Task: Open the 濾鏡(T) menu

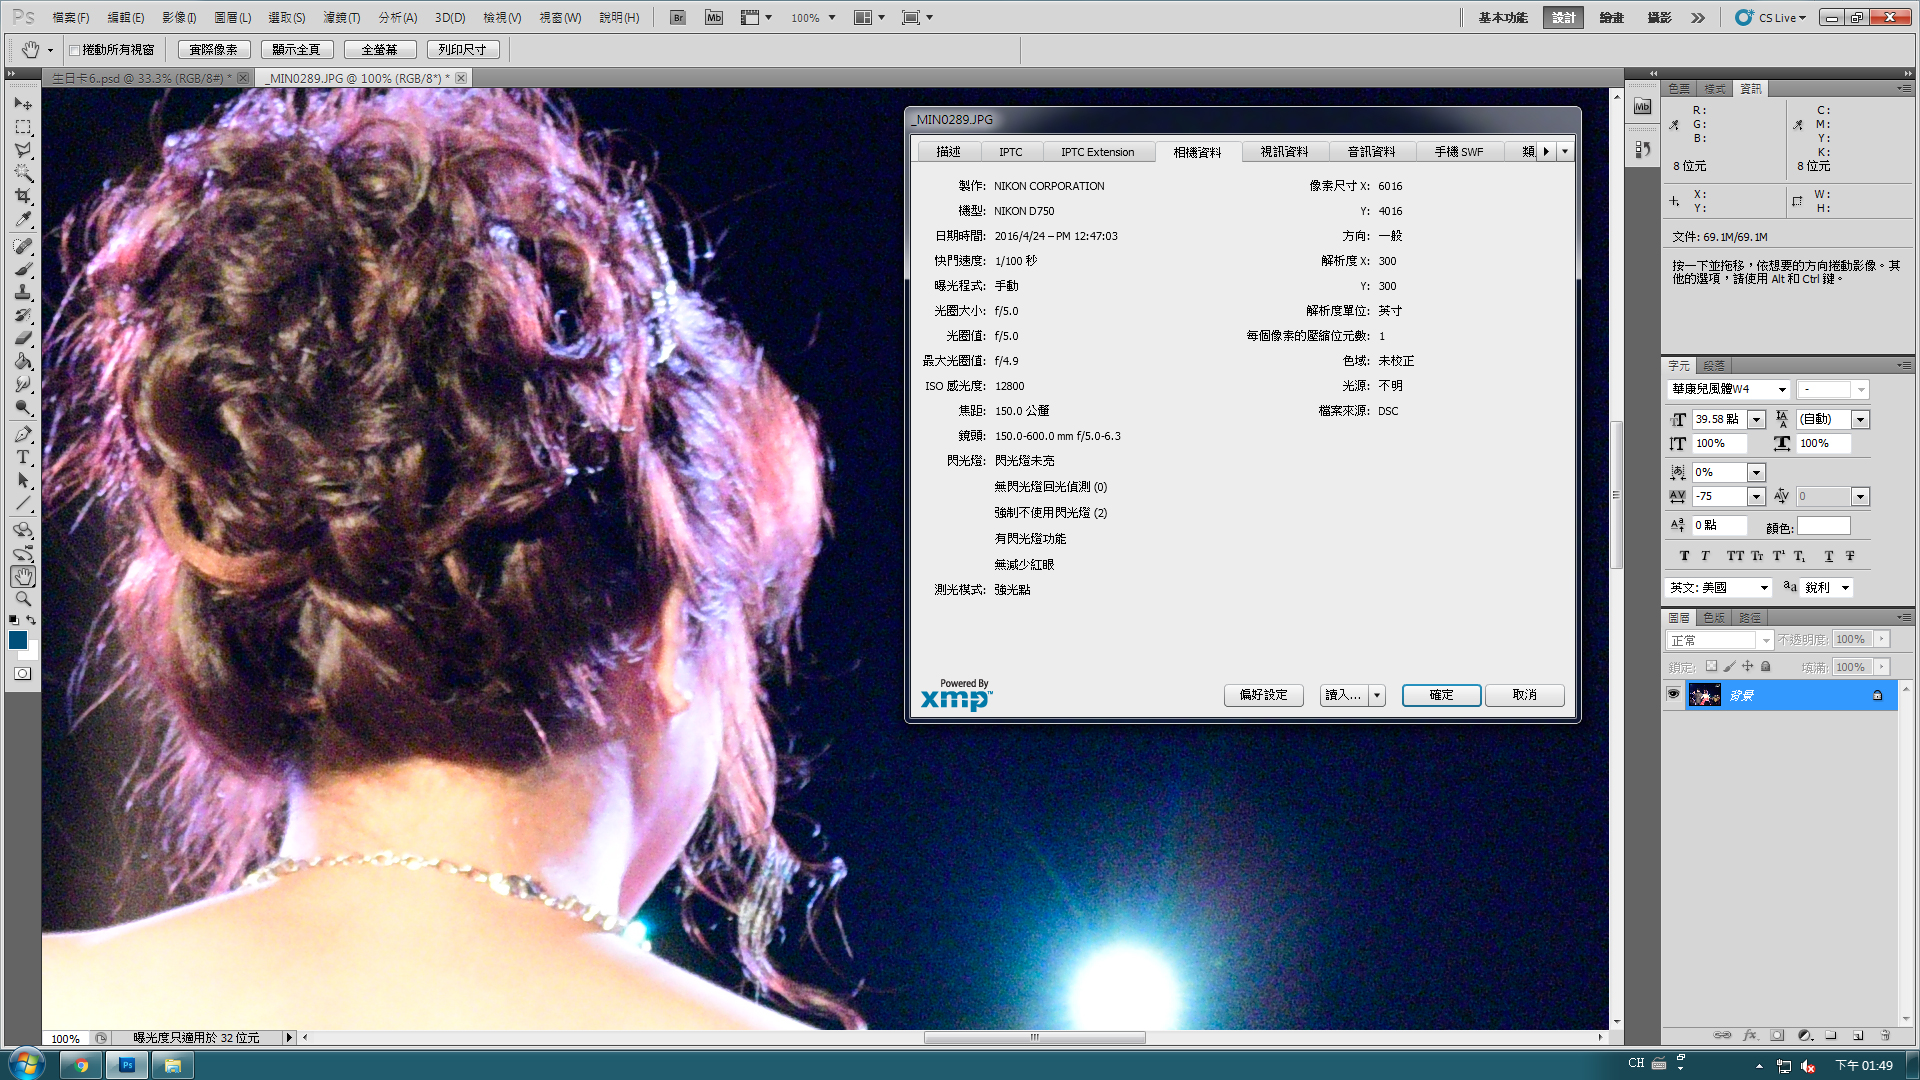Action: tap(342, 17)
